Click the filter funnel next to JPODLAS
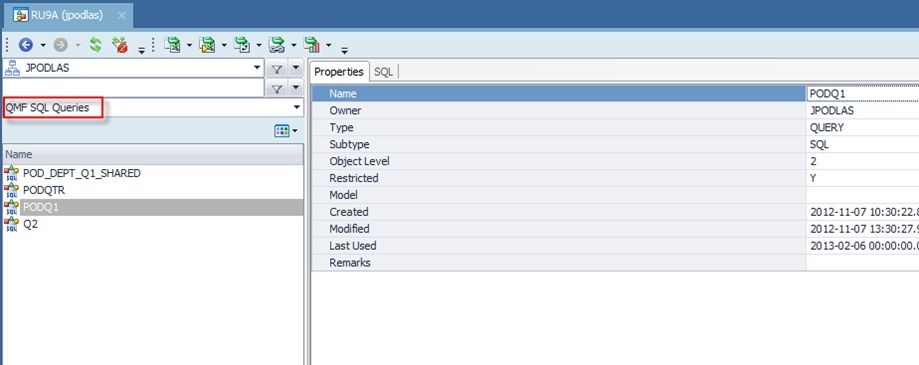This screenshot has width=919, height=365. pyautogui.click(x=277, y=69)
